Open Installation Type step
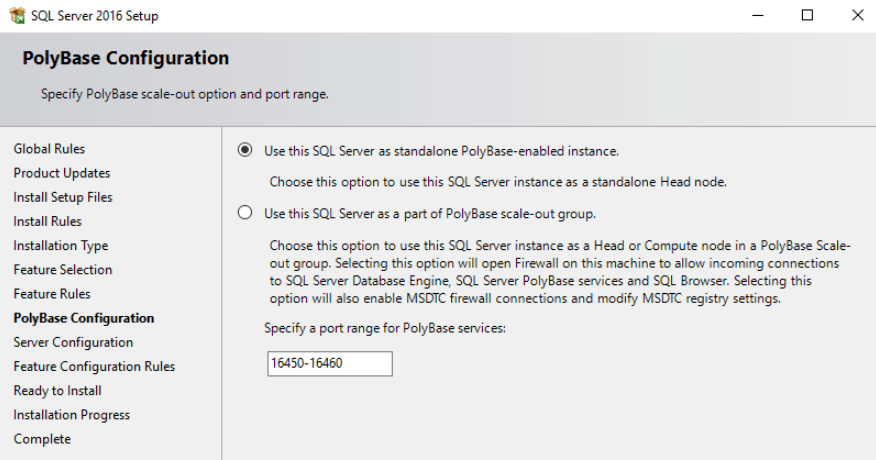876x460 pixels. click(60, 245)
